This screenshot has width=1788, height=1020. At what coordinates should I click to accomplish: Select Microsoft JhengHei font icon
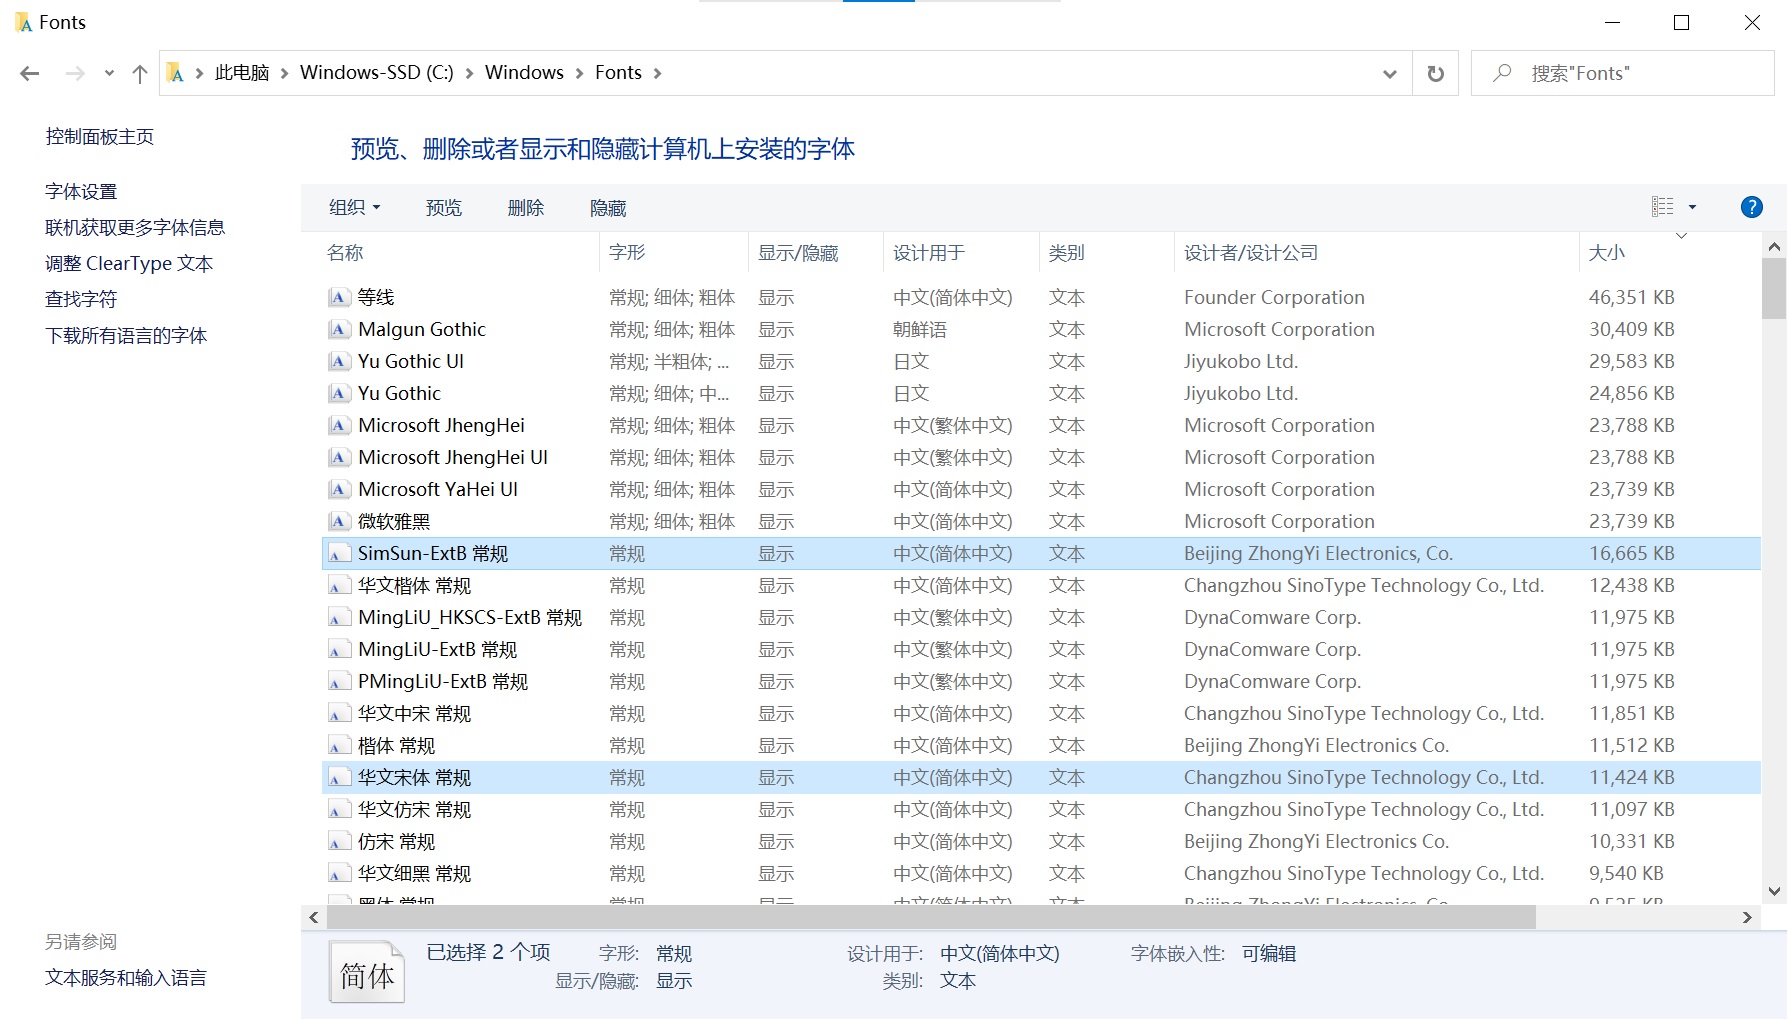pos(339,425)
